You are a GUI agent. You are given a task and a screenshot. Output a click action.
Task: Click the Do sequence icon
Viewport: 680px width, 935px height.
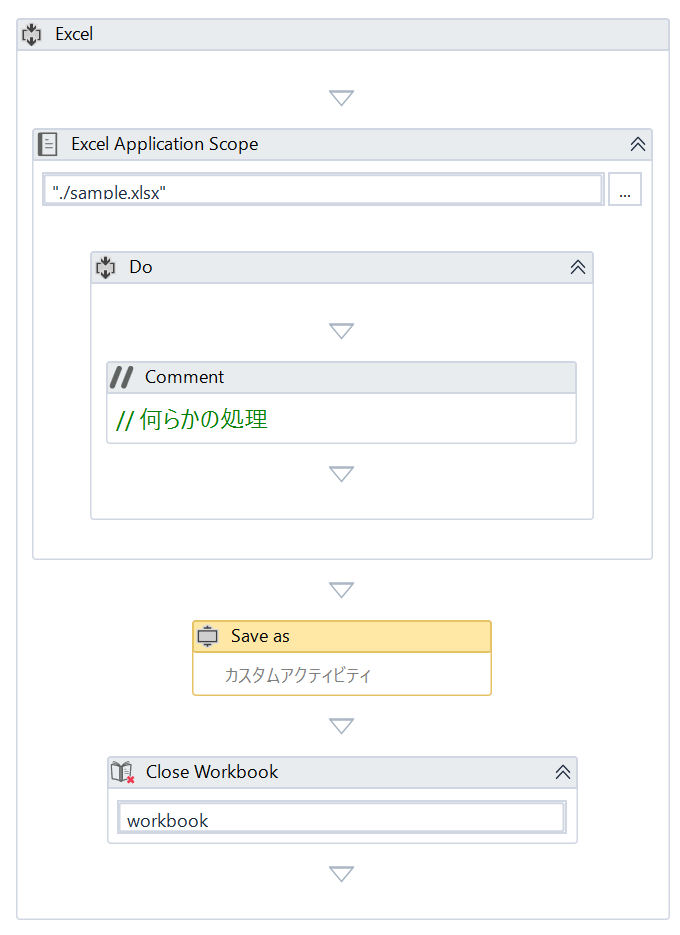106,268
